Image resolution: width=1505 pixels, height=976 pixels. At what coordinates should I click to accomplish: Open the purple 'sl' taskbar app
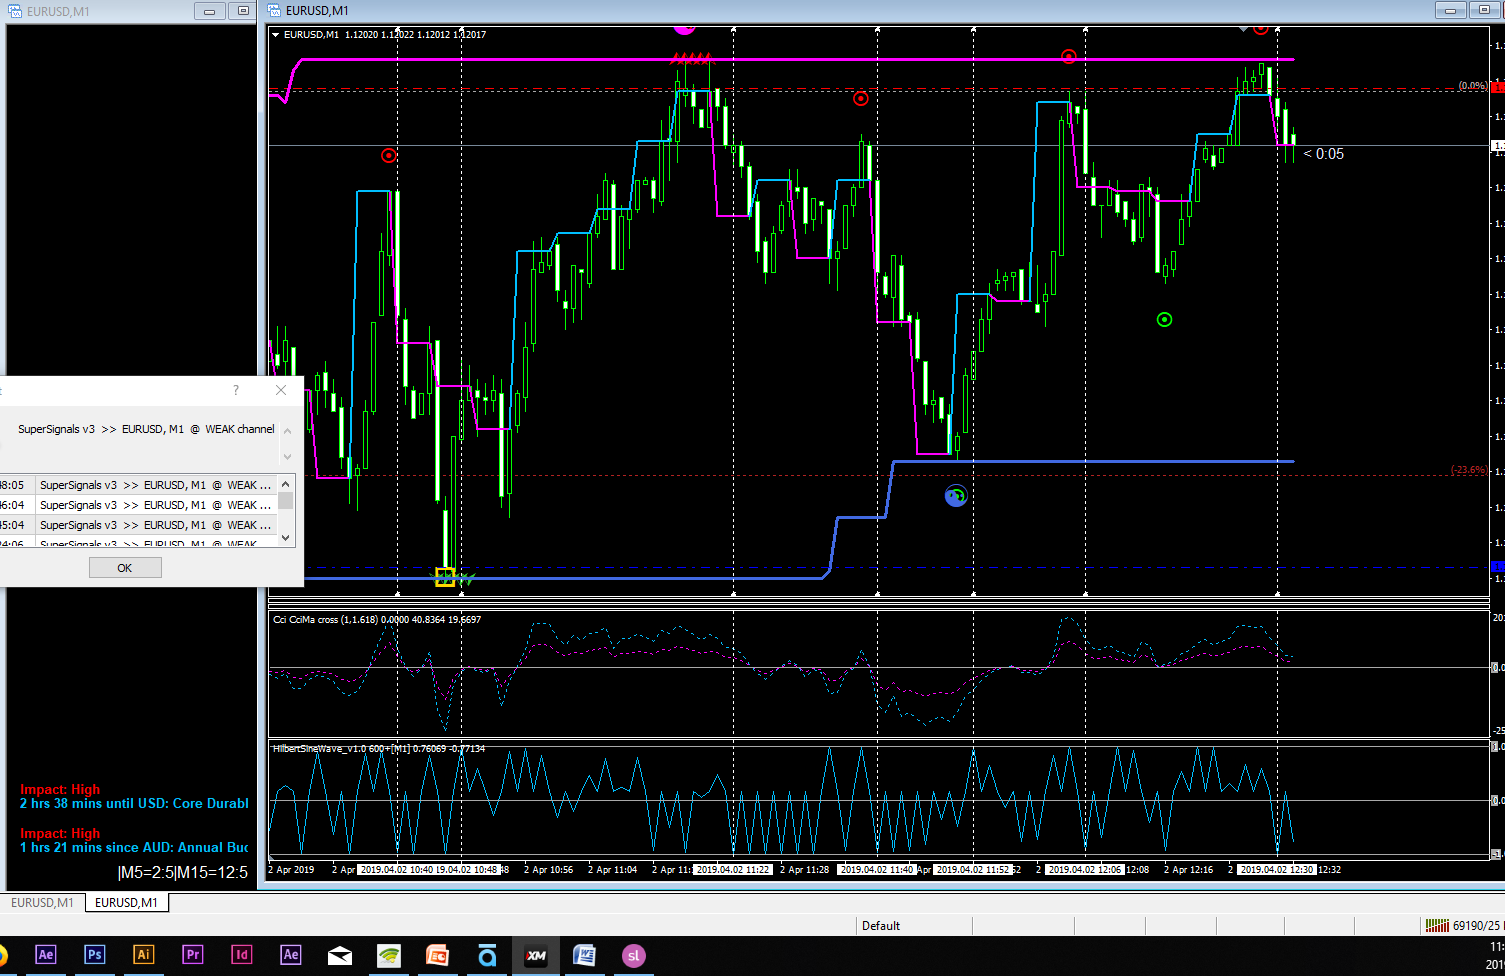point(633,956)
